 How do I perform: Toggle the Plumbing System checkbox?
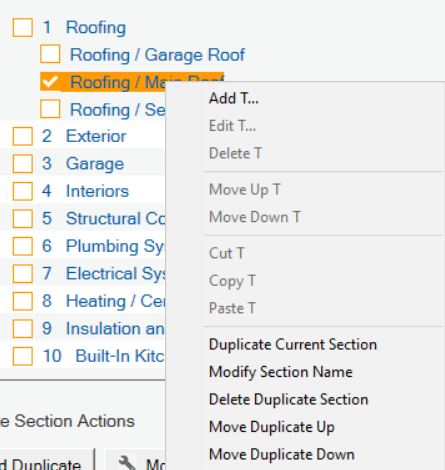[x=23, y=246]
